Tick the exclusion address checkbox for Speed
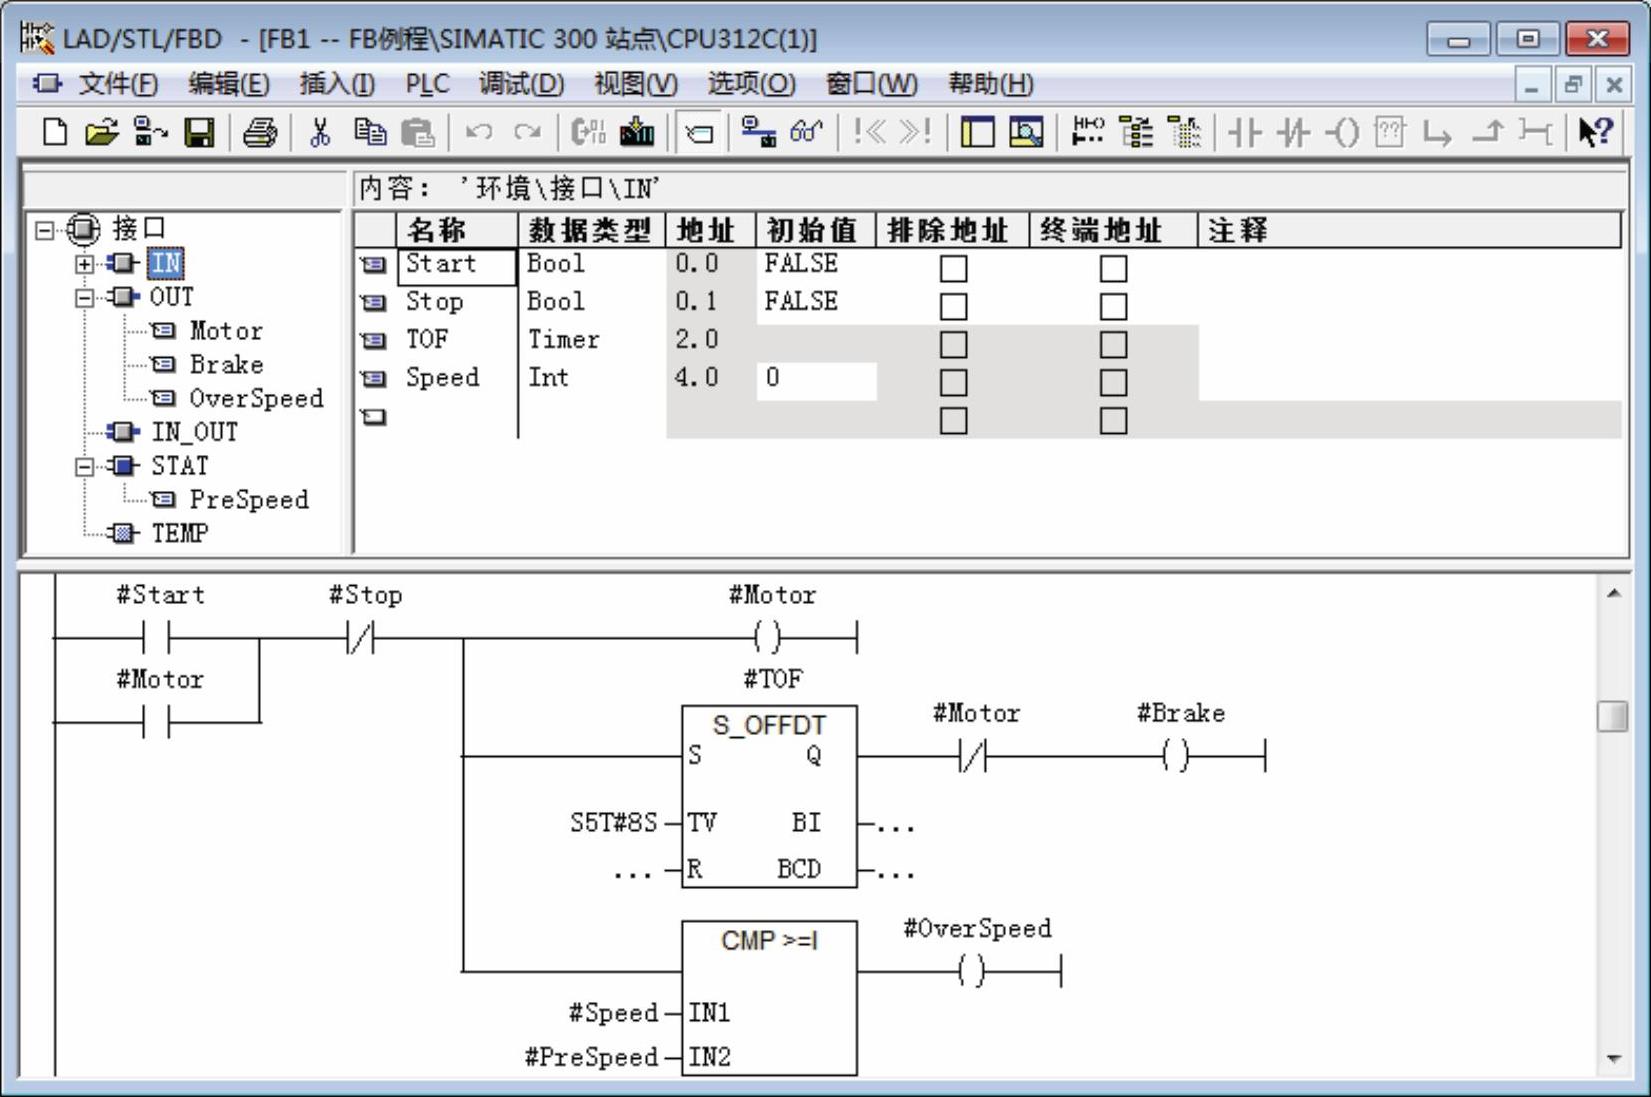Screen dimensions: 1651x1097 [x=954, y=382]
